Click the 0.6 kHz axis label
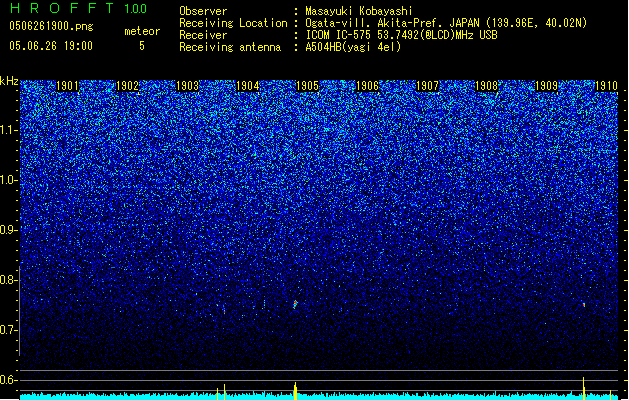Screen dimensions: 629x400 9,380
